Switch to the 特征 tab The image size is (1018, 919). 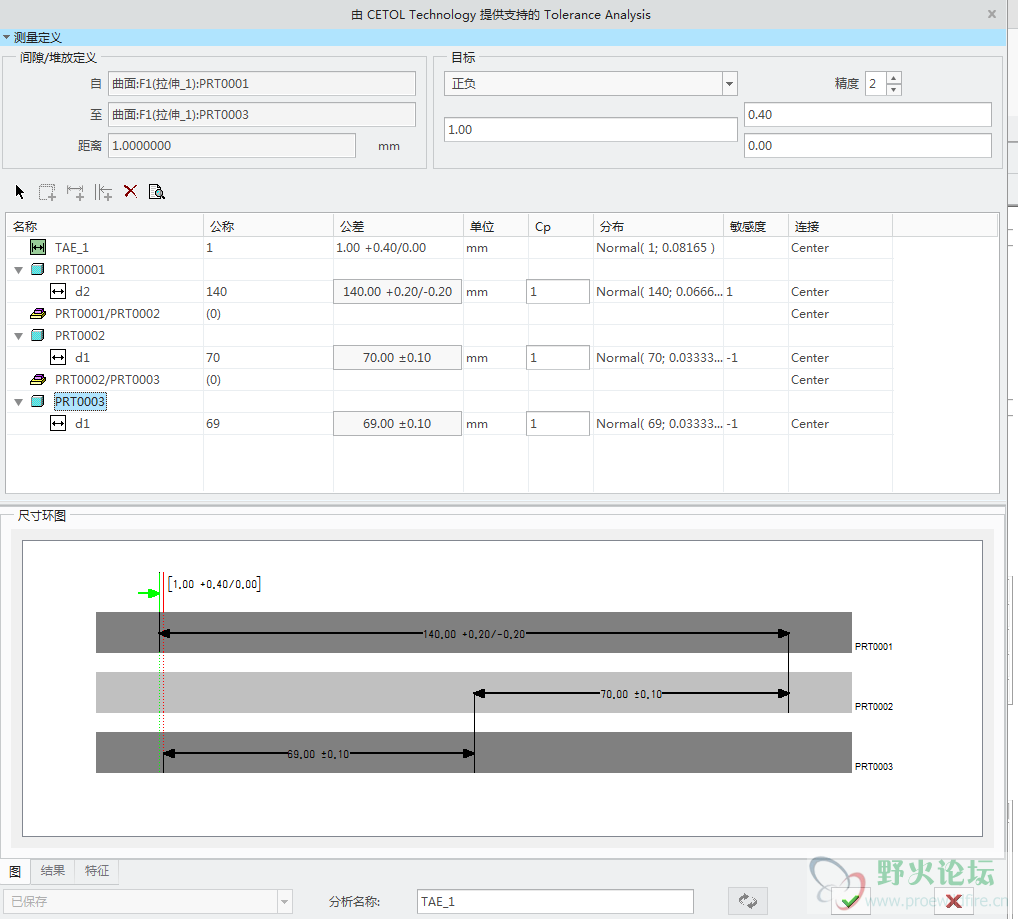click(97, 870)
